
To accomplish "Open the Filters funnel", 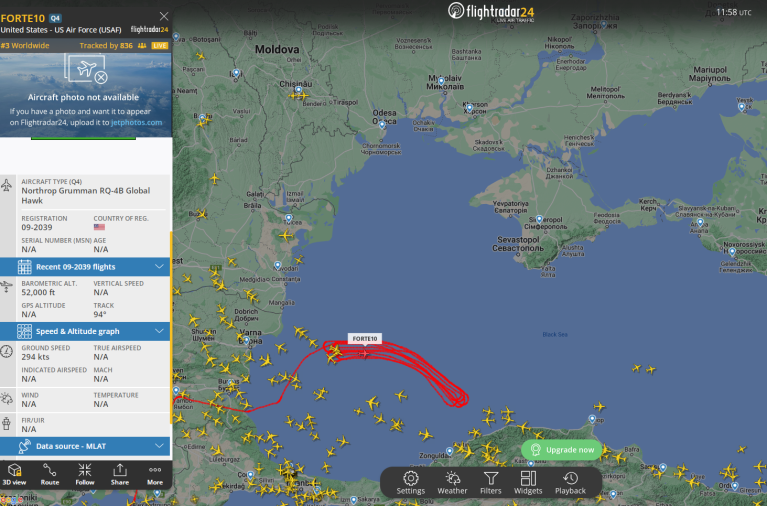I will coord(491,483).
